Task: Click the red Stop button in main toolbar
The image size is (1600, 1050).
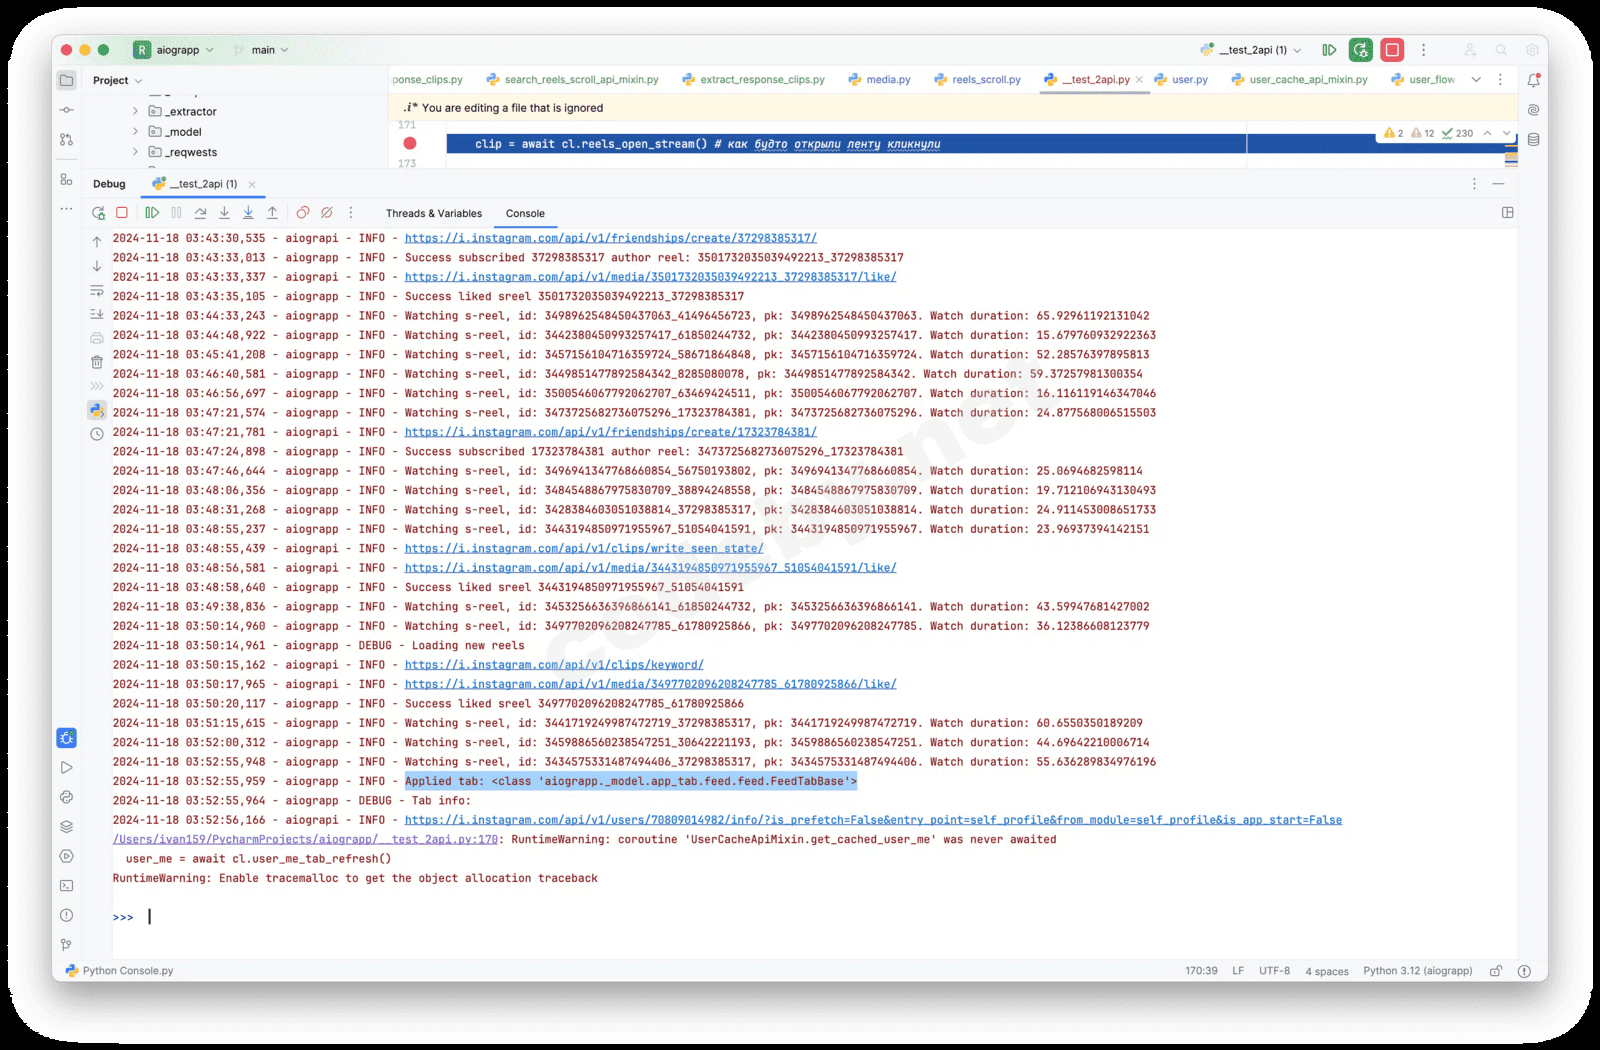Action: coord(1392,50)
